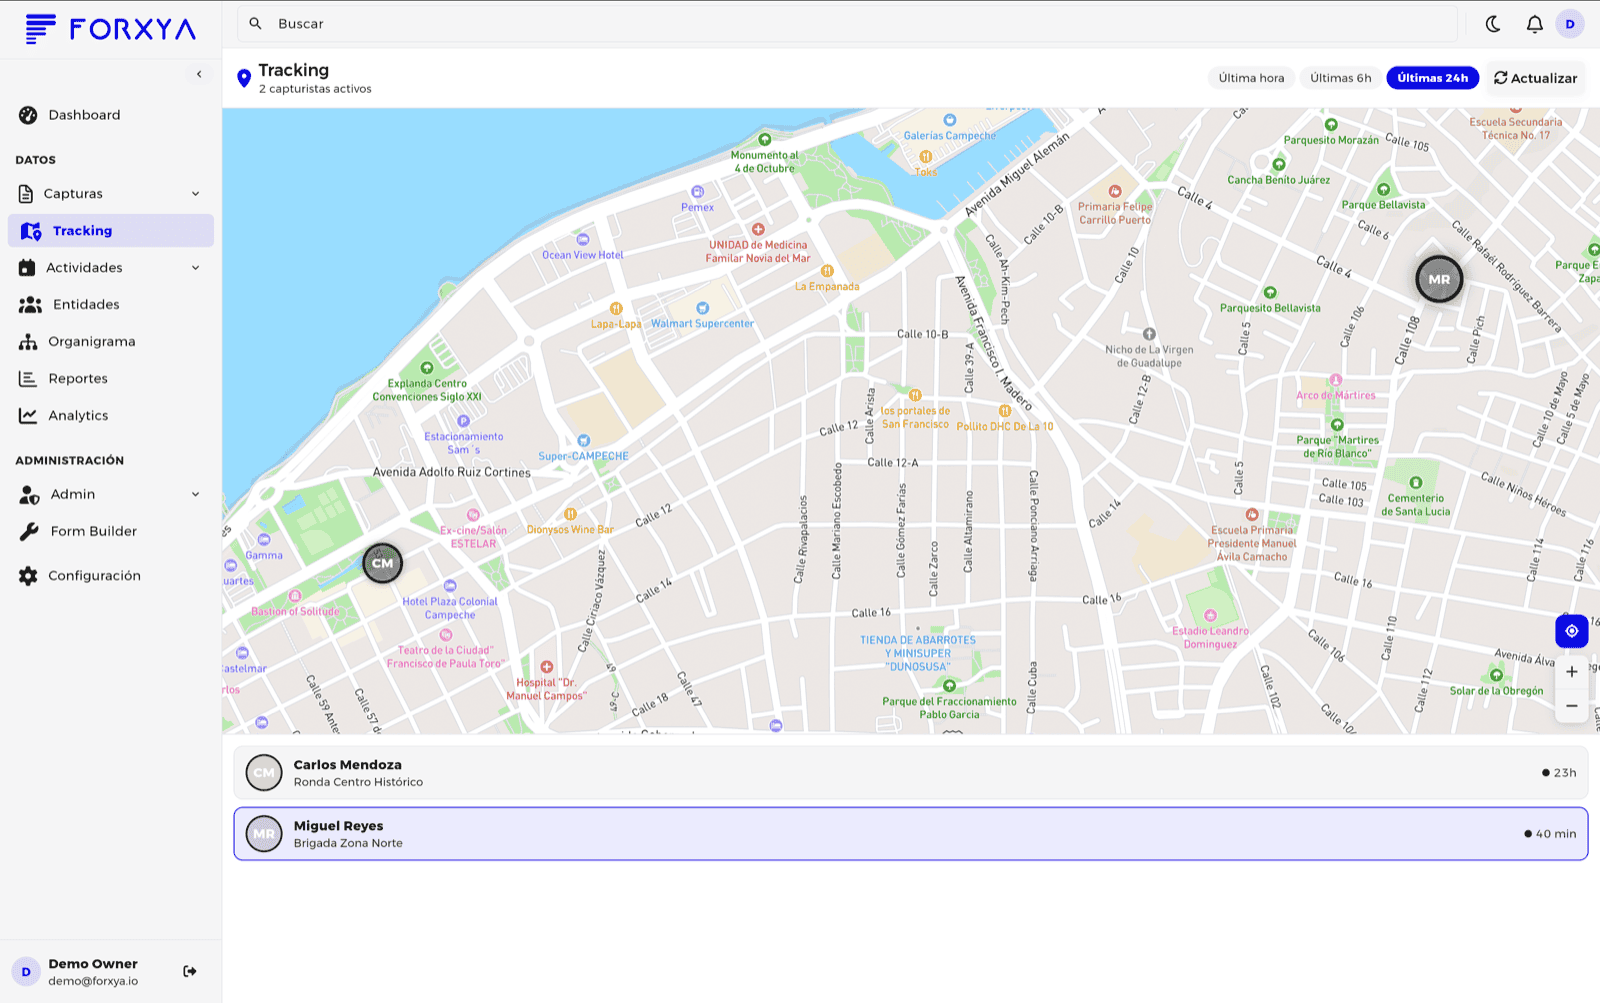
Task: Open Carlos Mendoza tracking row
Action: pos(910,773)
